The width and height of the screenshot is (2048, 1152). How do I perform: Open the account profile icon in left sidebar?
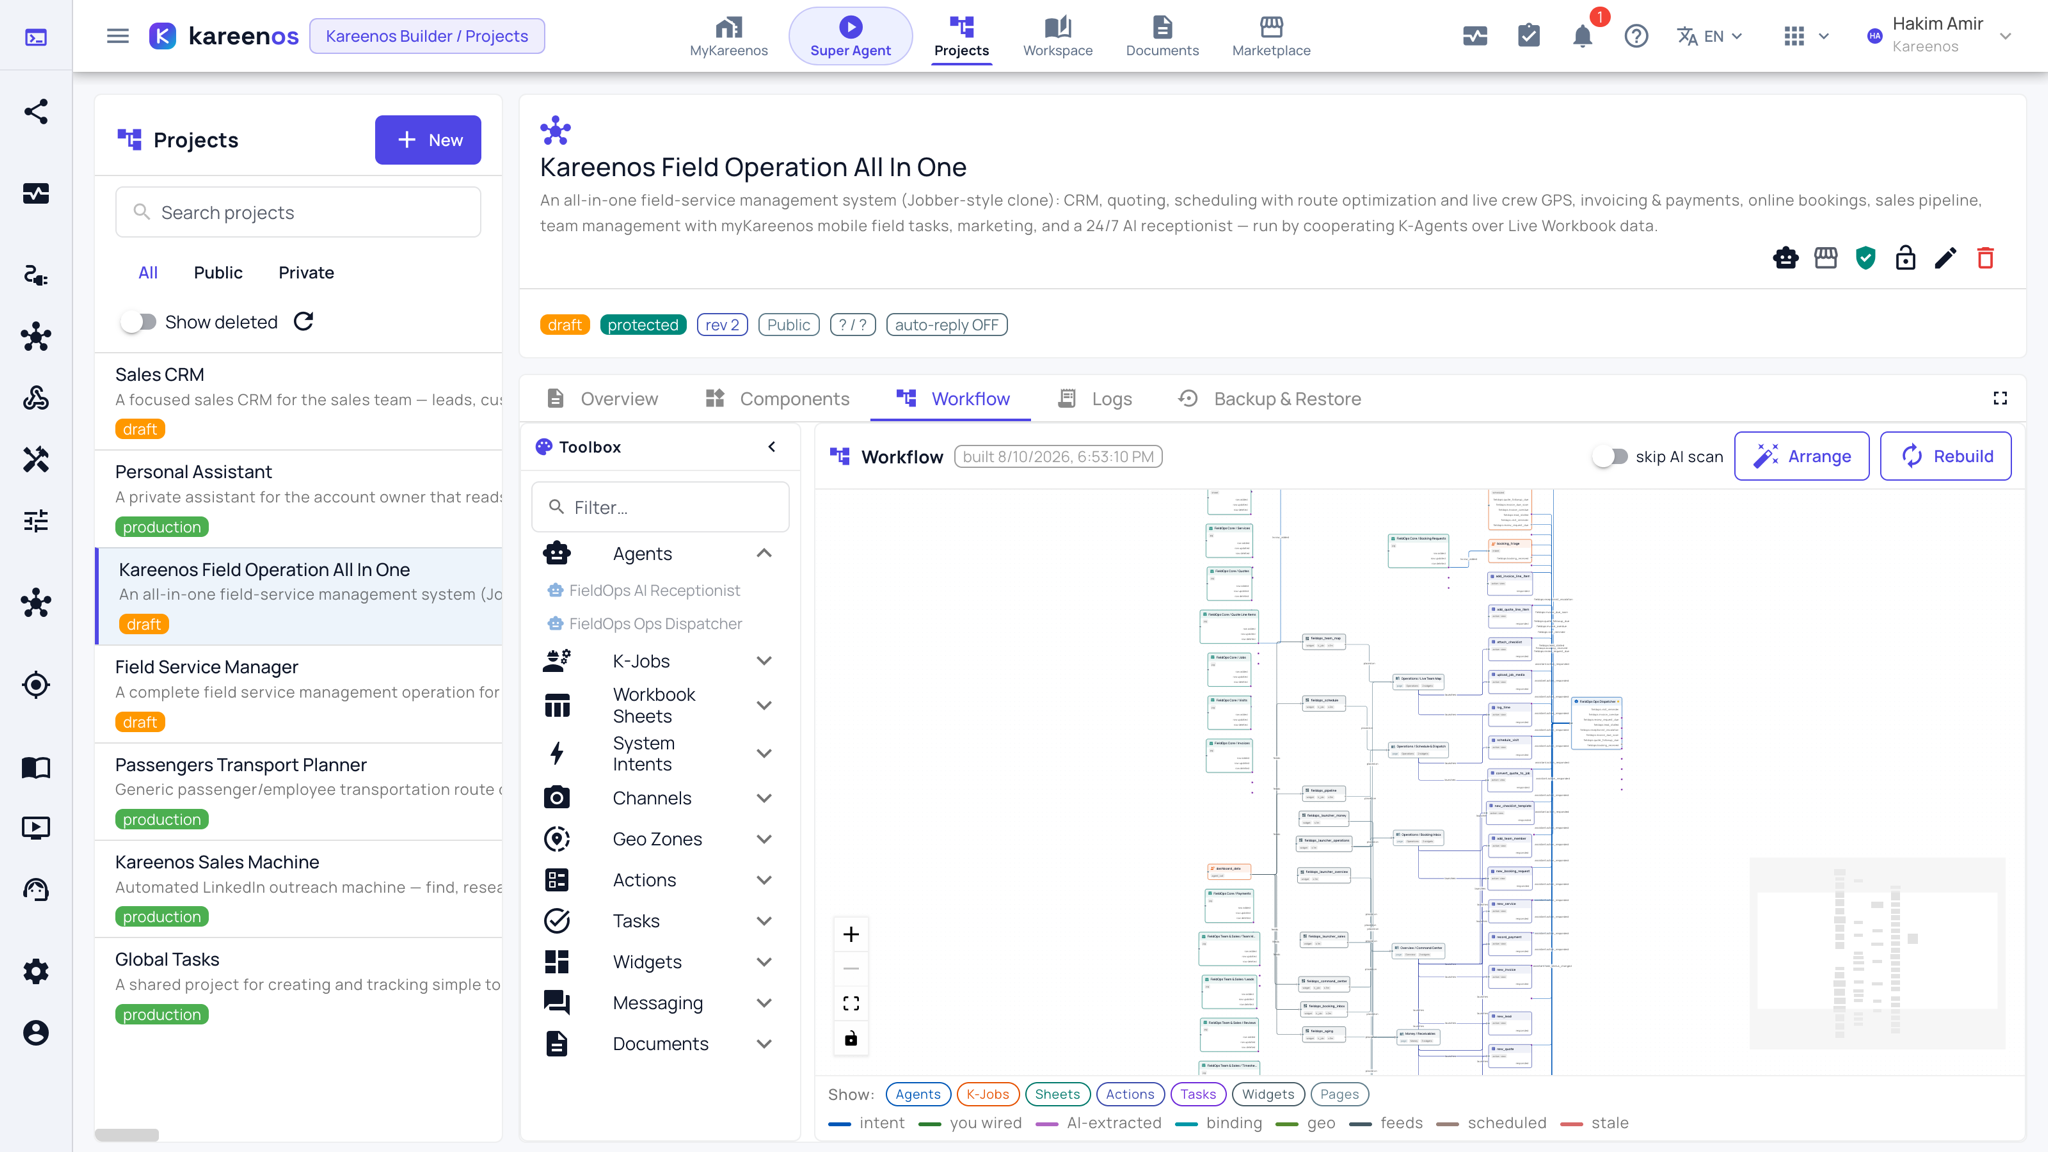click(x=36, y=1033)
